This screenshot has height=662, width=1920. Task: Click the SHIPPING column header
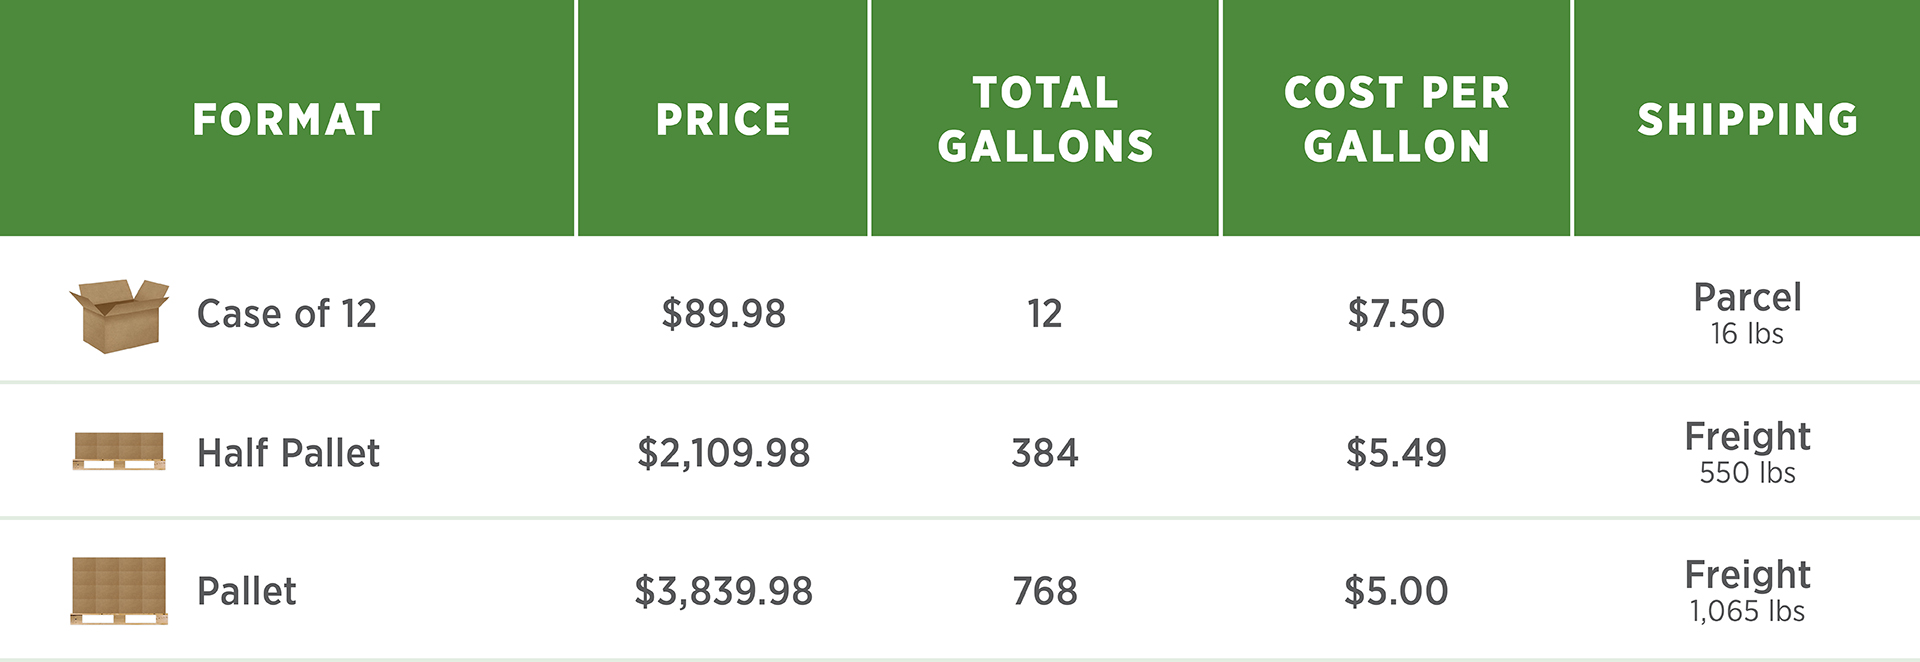[x=1748, y=120]
